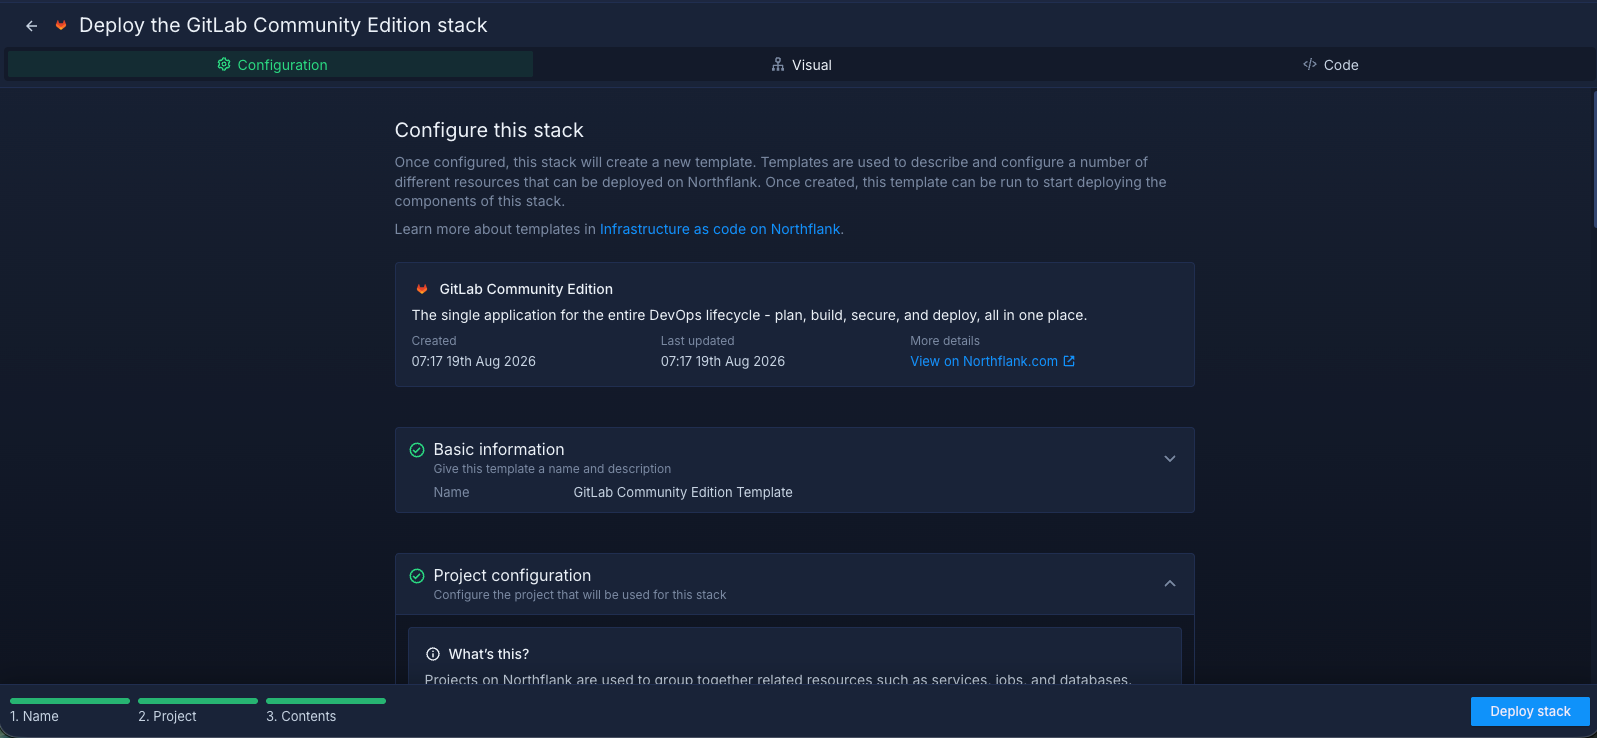The width and height of the screenshot is (1597, 738).
Task: Click the Project configuration heading
Action: click(x=512, y=576)
